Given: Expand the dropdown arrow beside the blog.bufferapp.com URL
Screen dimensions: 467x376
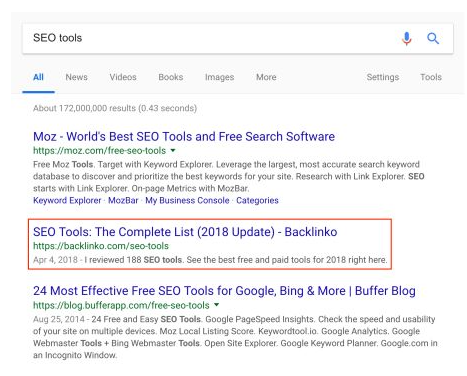Looking at the screenshot, I should [x=217, y=305].
